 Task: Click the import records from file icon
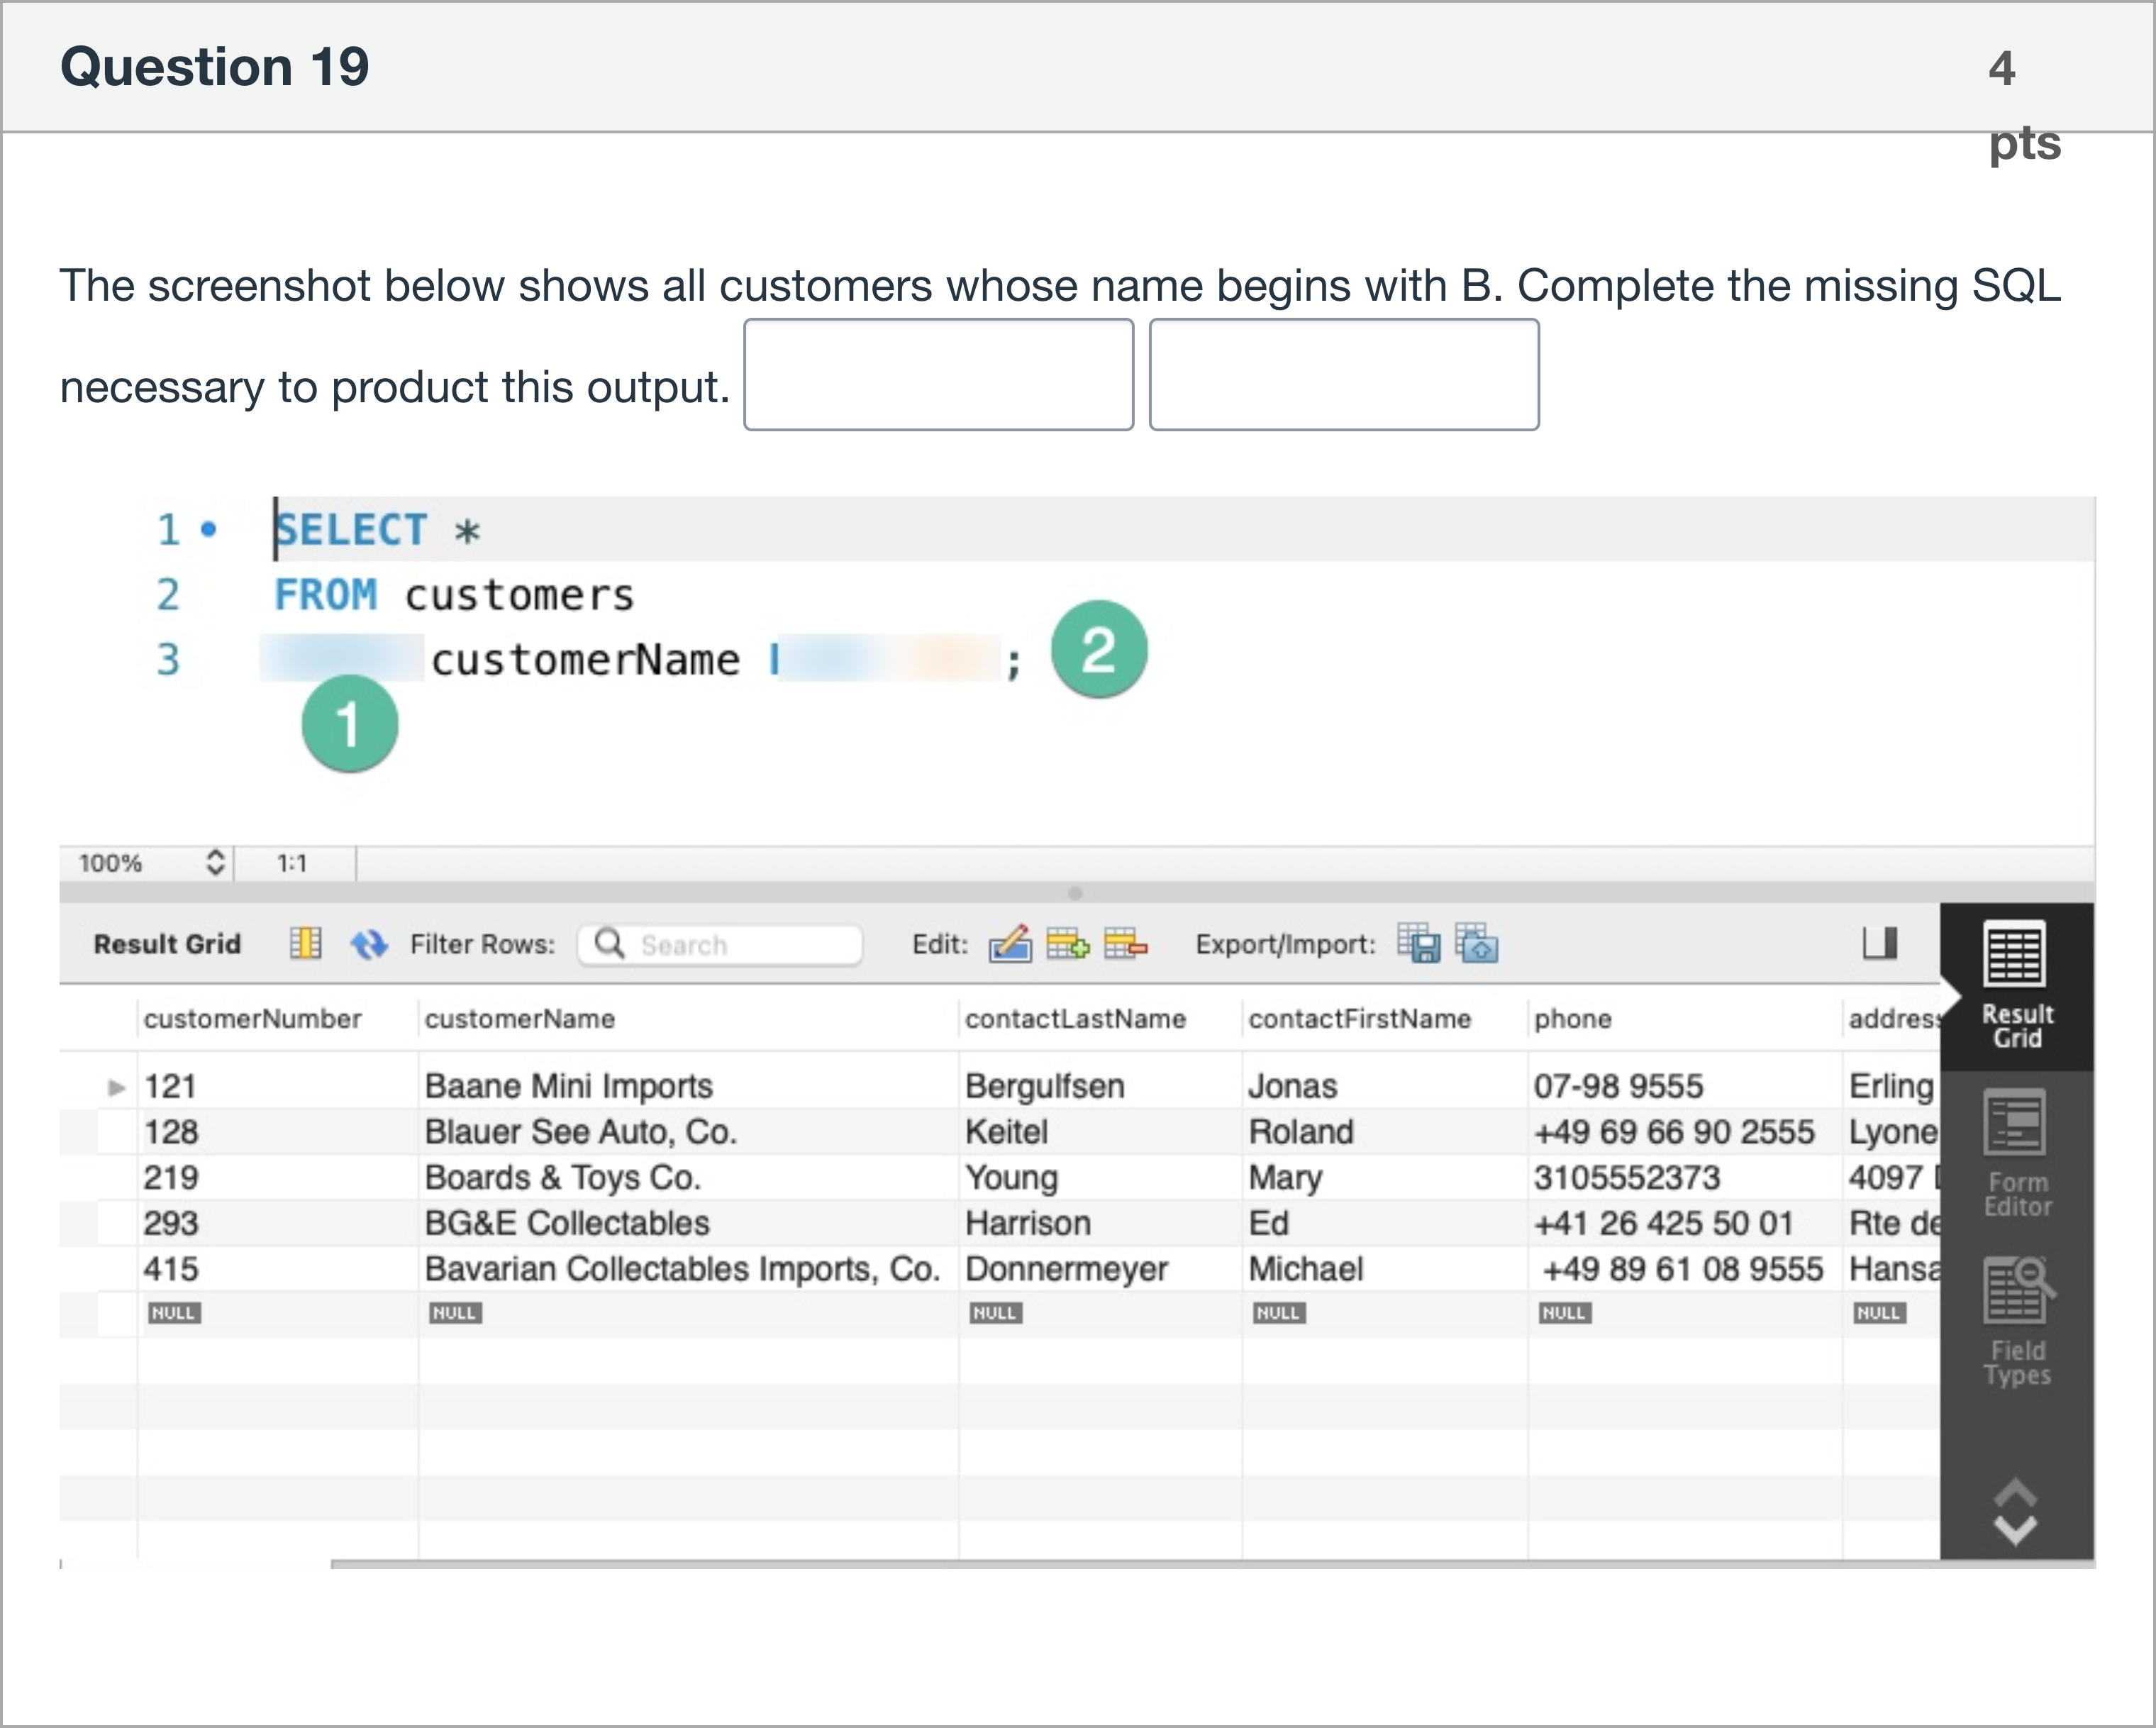point(1477,943)
